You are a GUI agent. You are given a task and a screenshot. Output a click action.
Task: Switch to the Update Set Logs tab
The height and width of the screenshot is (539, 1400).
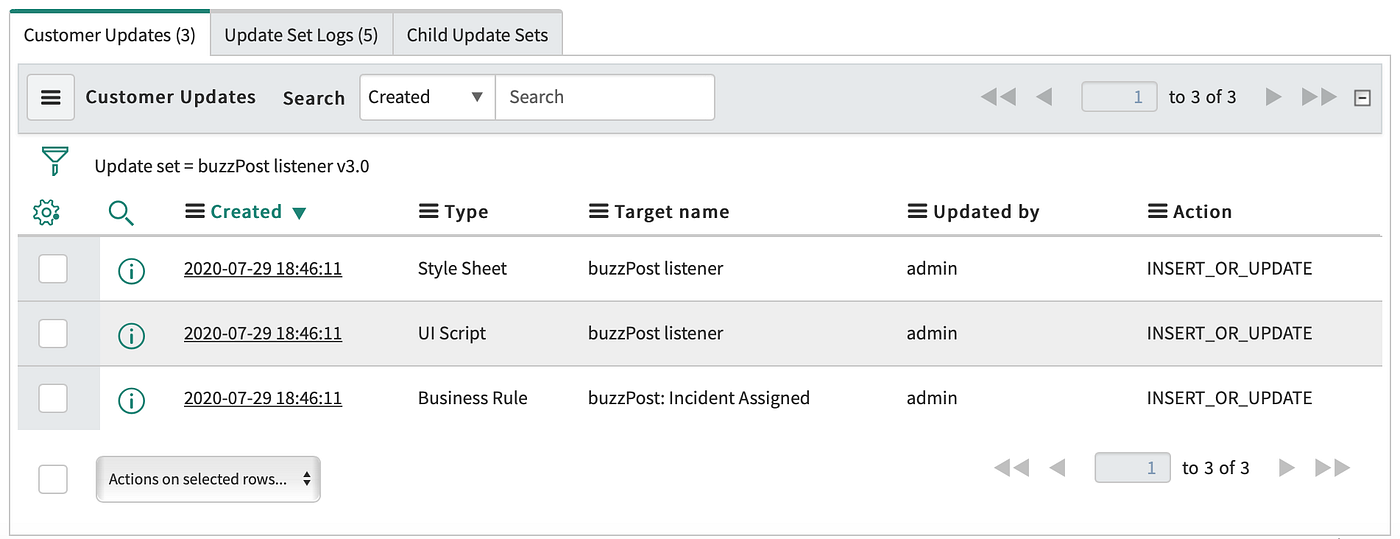tap(301, 35)
